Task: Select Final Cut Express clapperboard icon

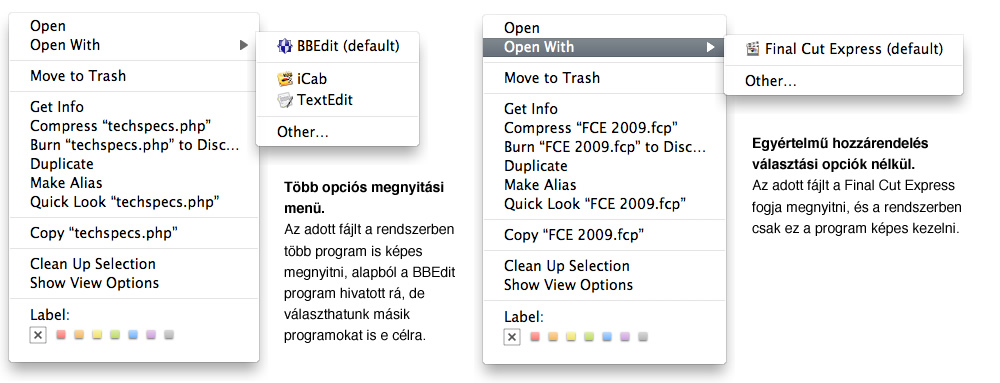Action: pos(753,49)
